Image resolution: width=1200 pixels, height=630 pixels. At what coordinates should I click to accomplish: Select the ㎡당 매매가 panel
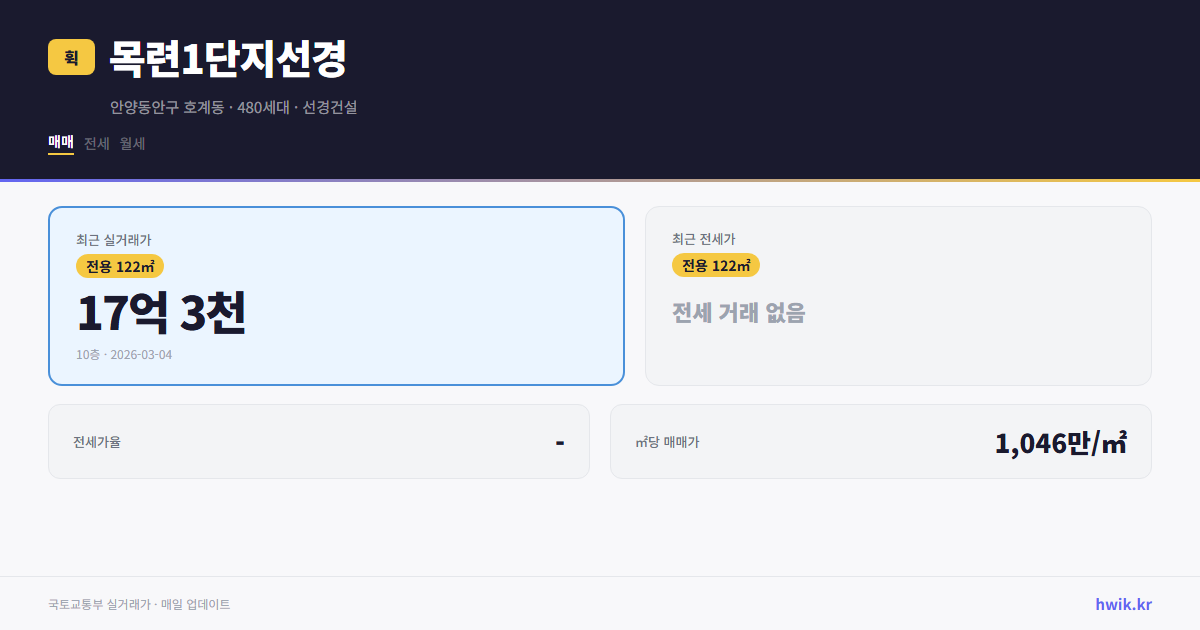point(880,441)
